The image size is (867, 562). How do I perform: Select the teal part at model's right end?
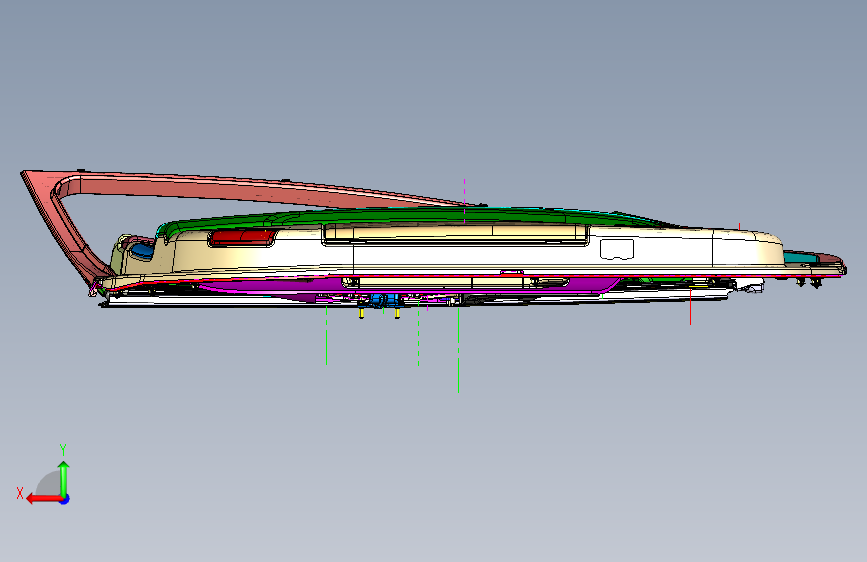(x=801, y=257)
